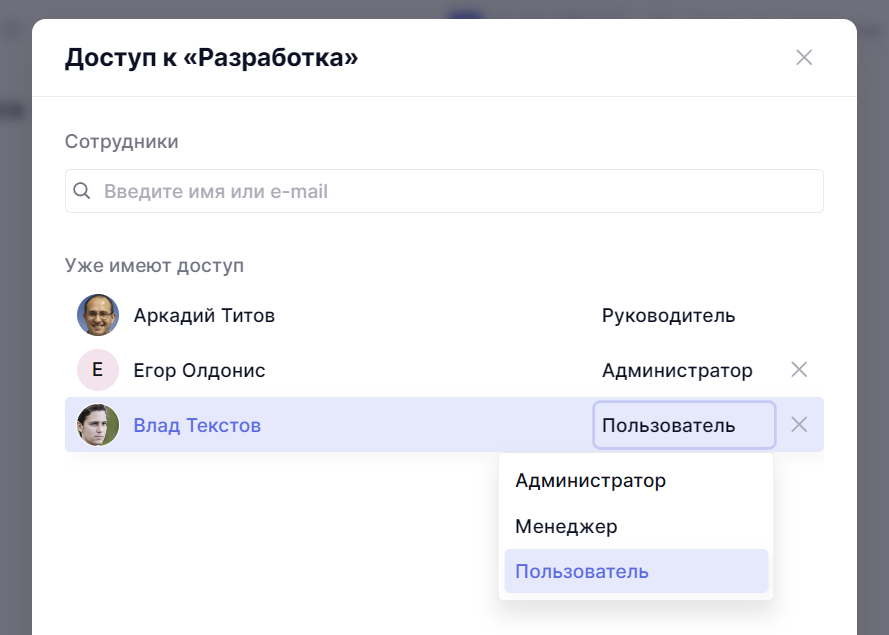Click the name Аркадий Титов
This screenshot has width=889, height=635.
[x=204, y=316]
